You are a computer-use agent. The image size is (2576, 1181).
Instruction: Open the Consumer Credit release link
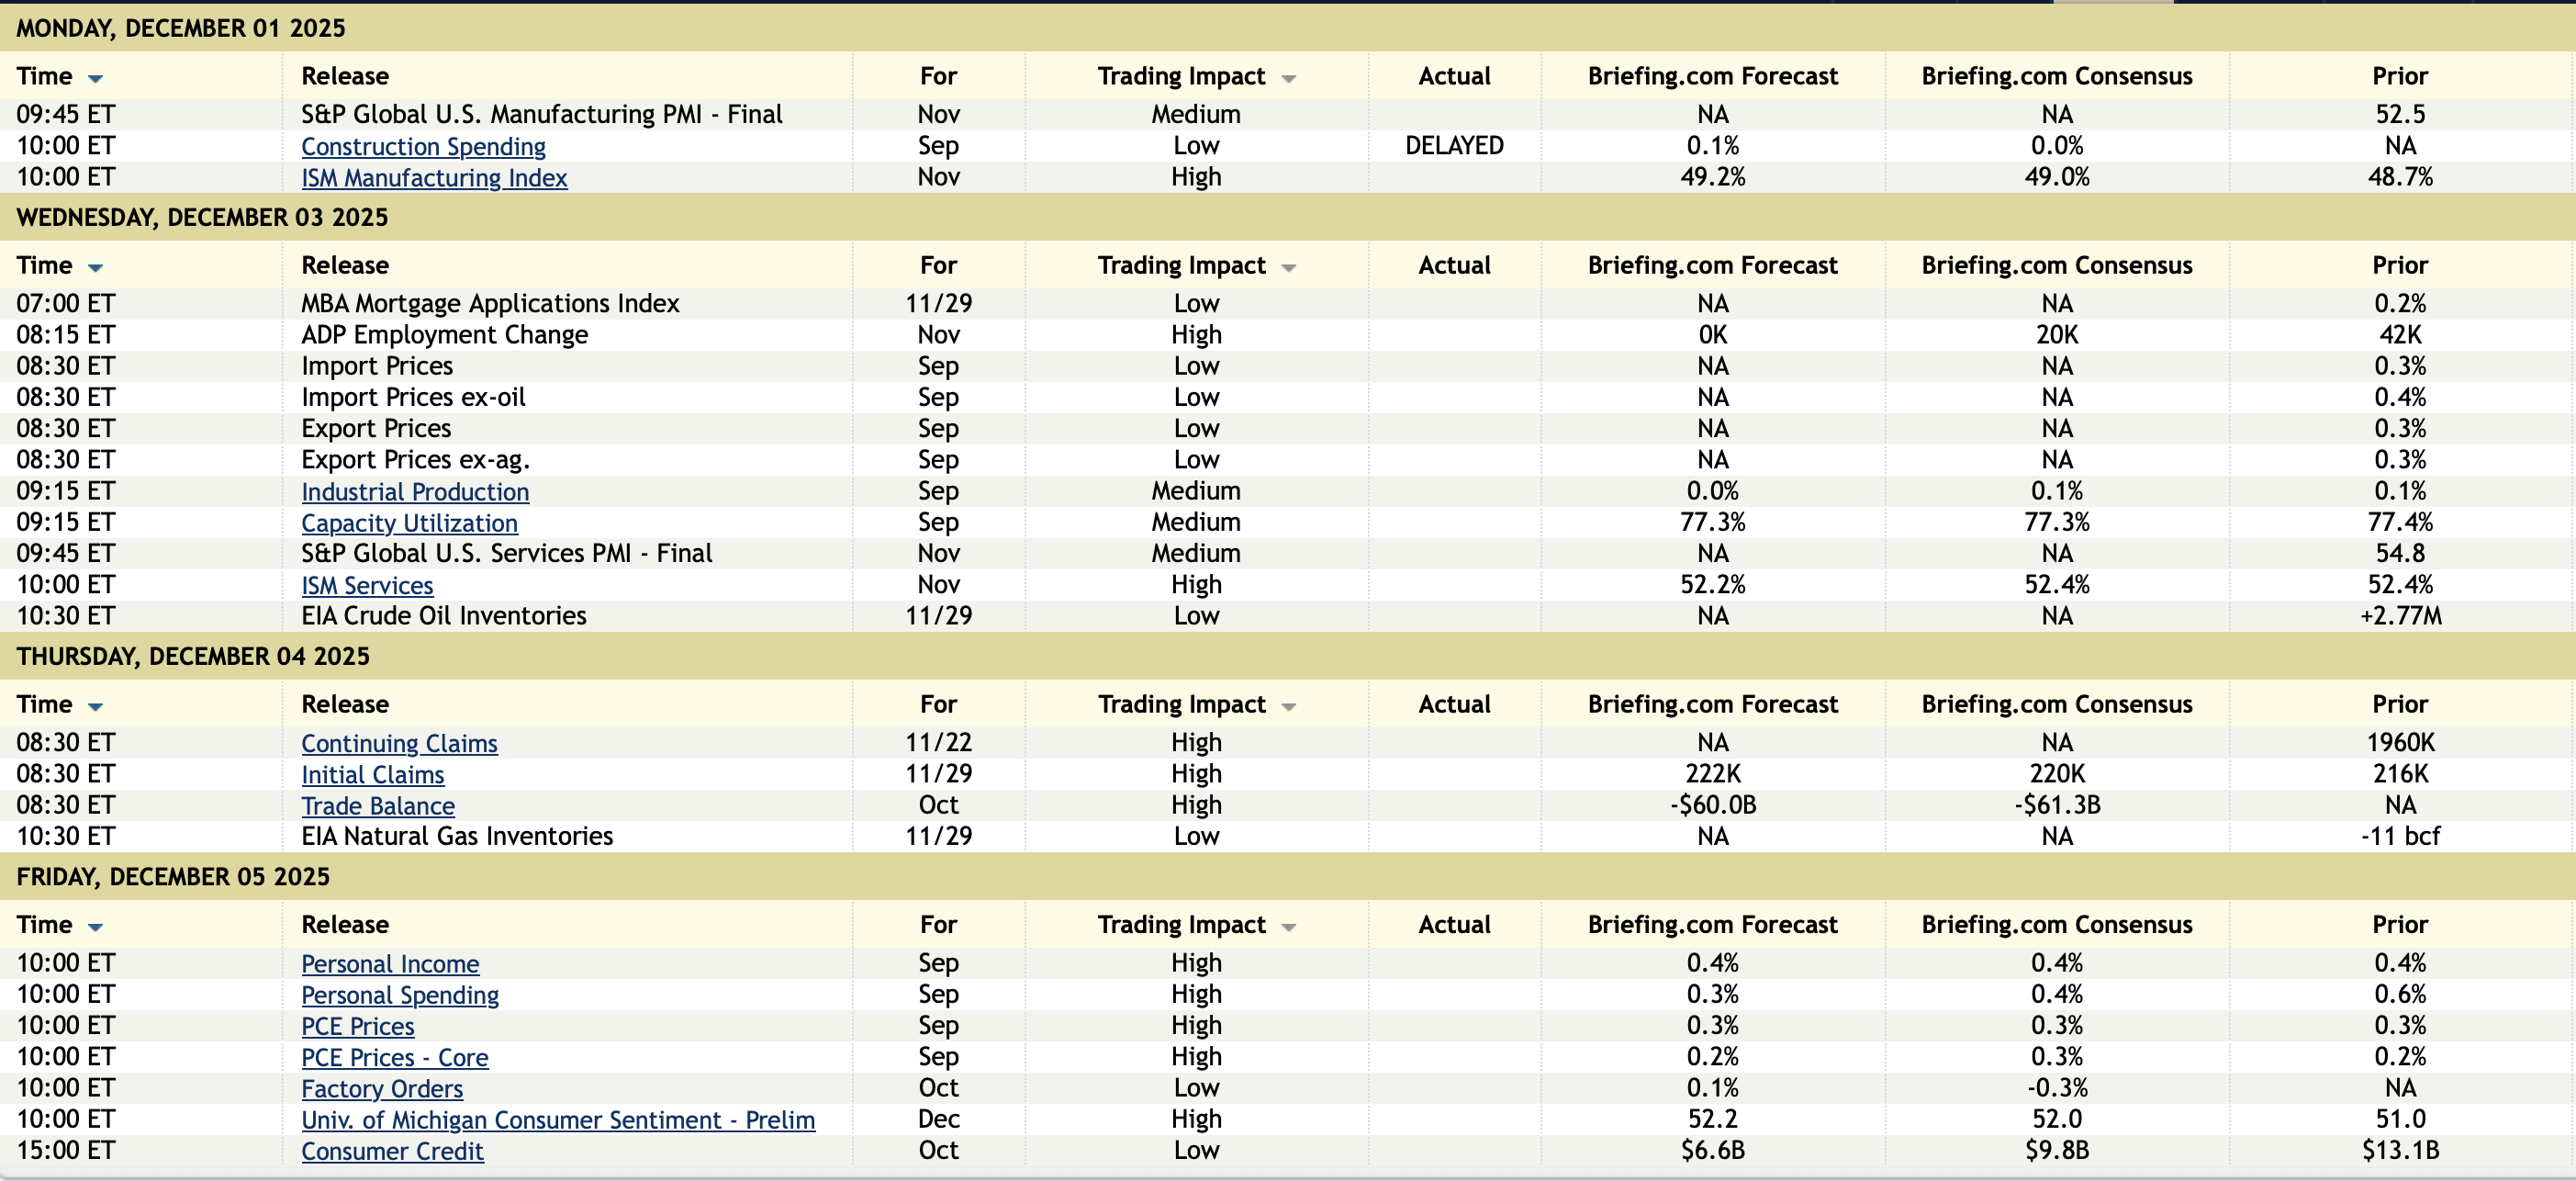click(x=392, y=1151)
